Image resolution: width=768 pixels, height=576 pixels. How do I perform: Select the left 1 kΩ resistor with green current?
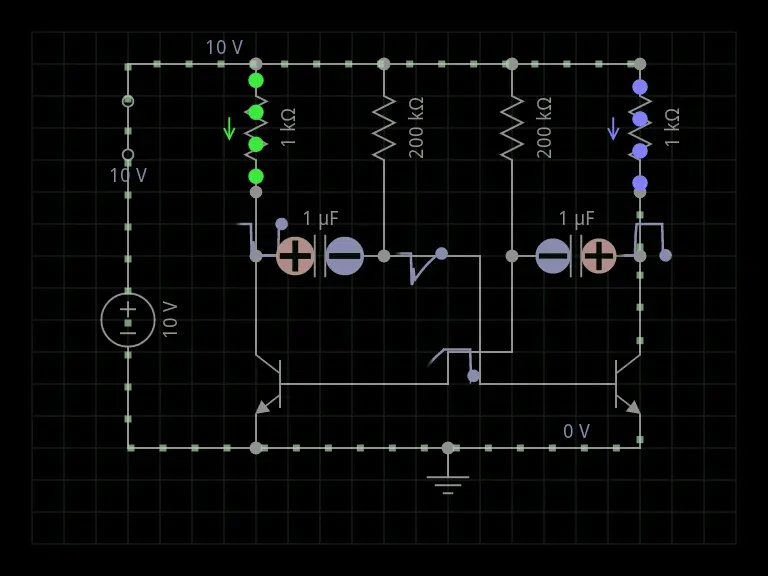click(256, 128)
